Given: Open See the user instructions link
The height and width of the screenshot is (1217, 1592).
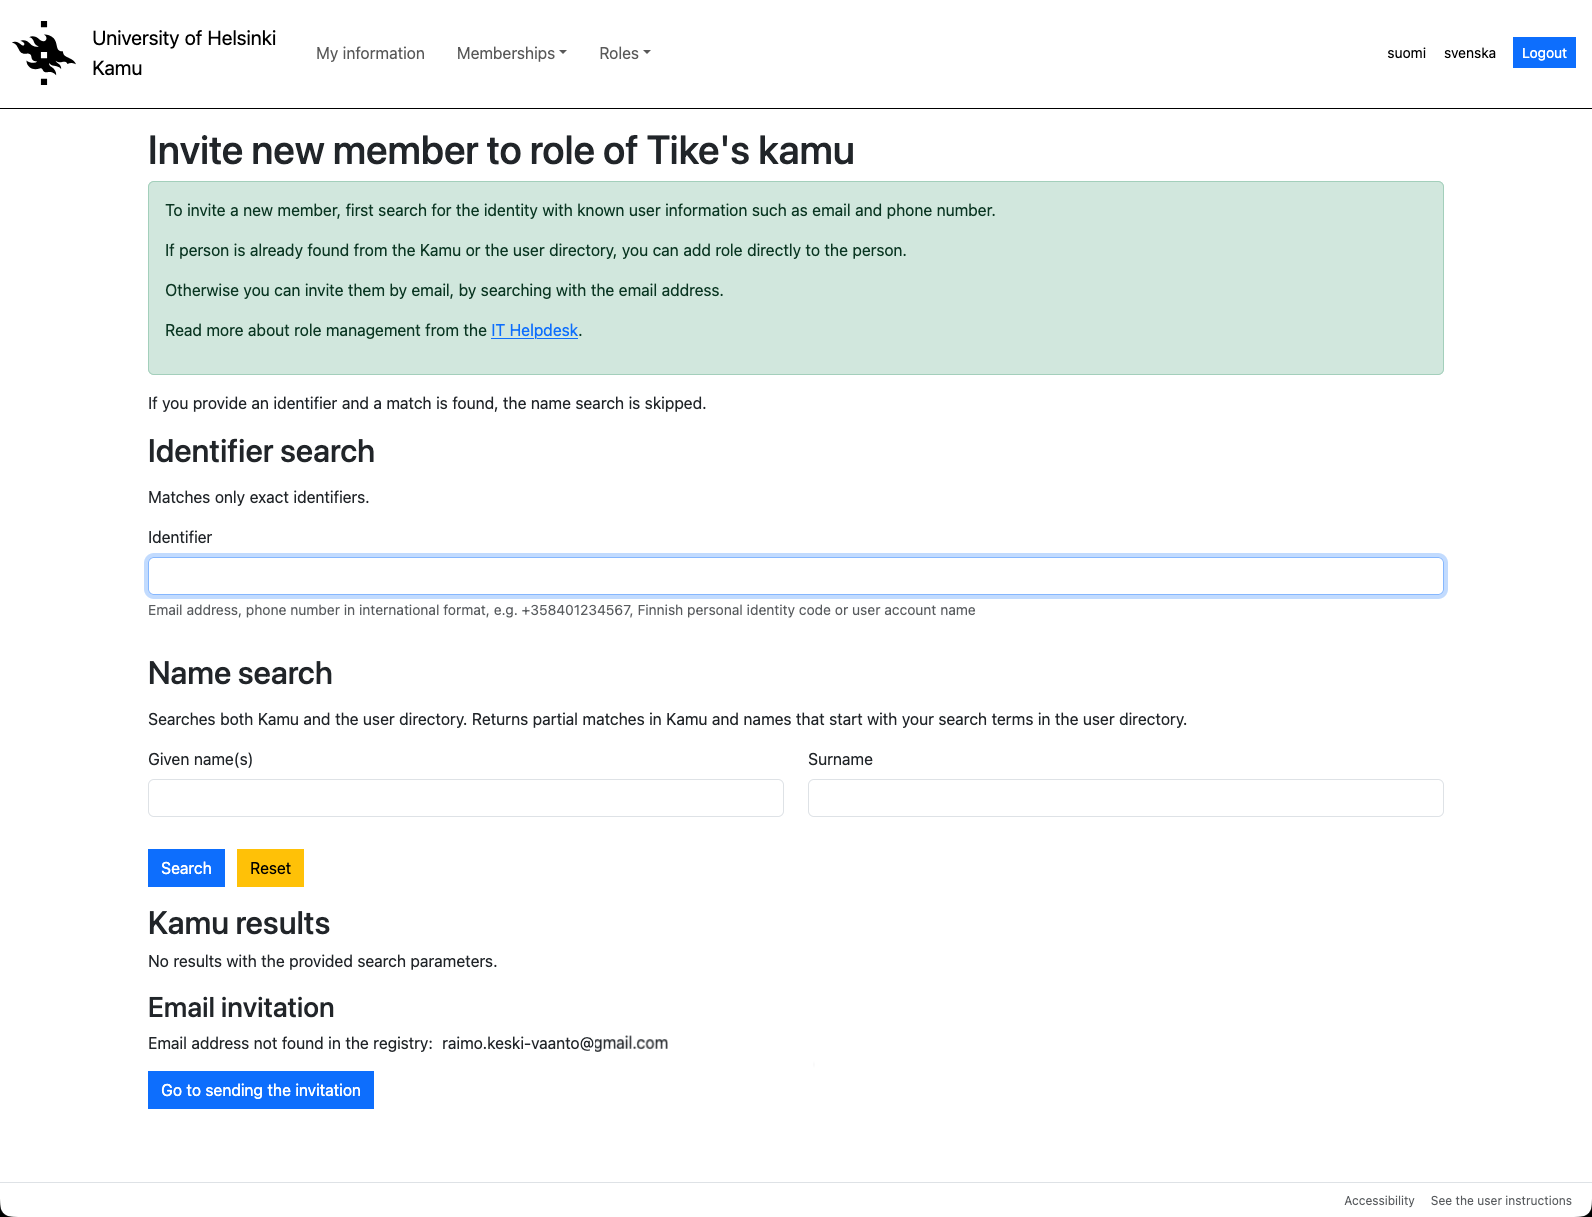Looking at the screenshot, I should [x=1500, y=1200].
